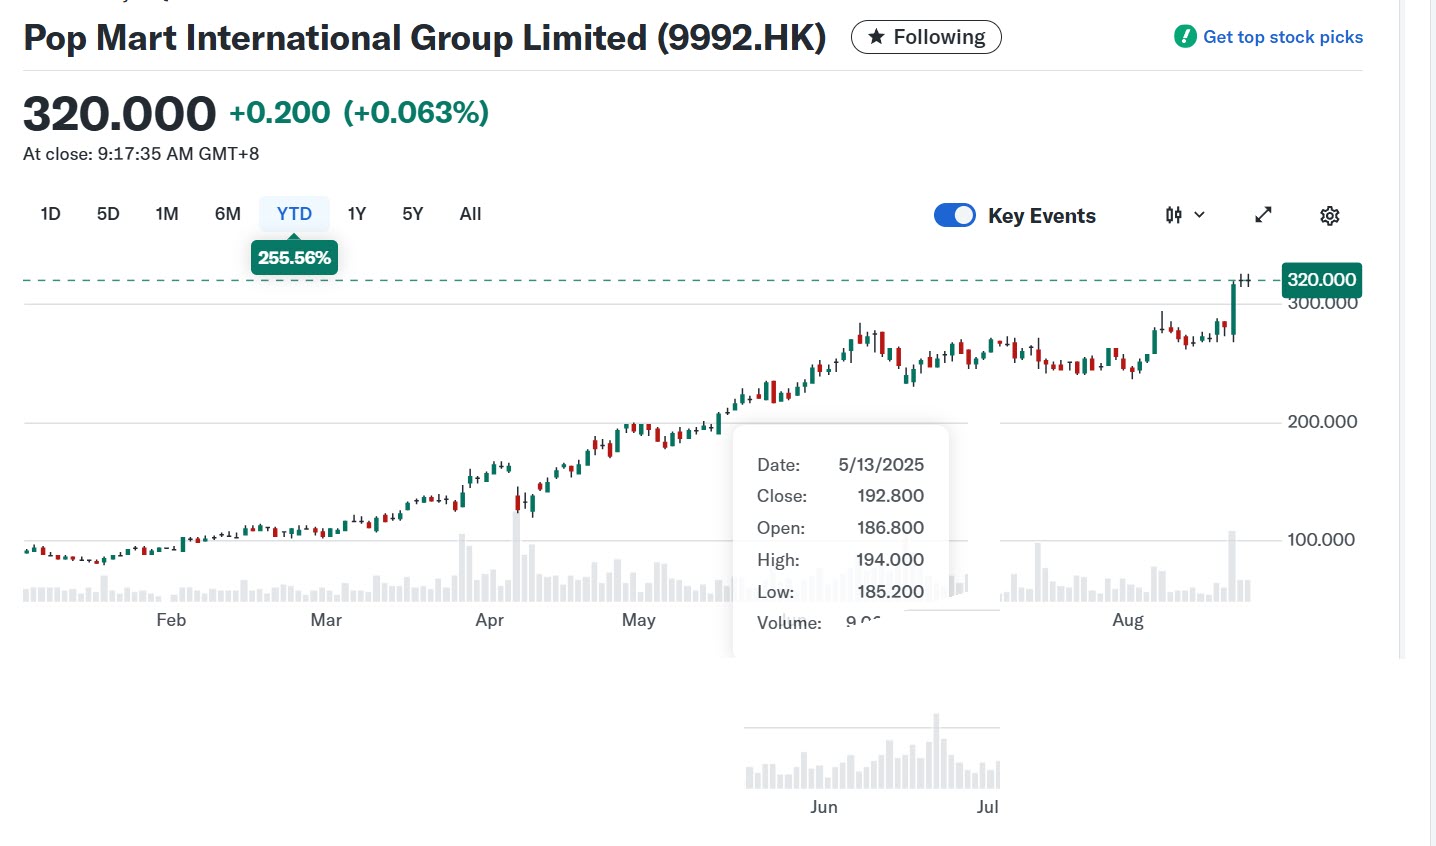
Task: Click the Feb month label on axis
Action: point(171,620)
